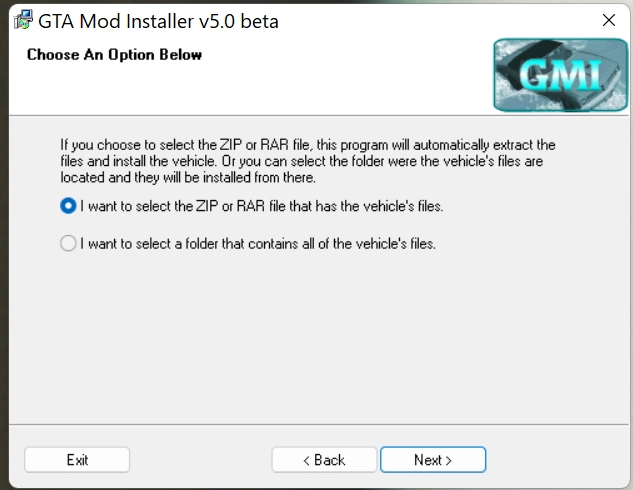
Task: Go to the previous step with Back
Action: click(x=324, y=460)
